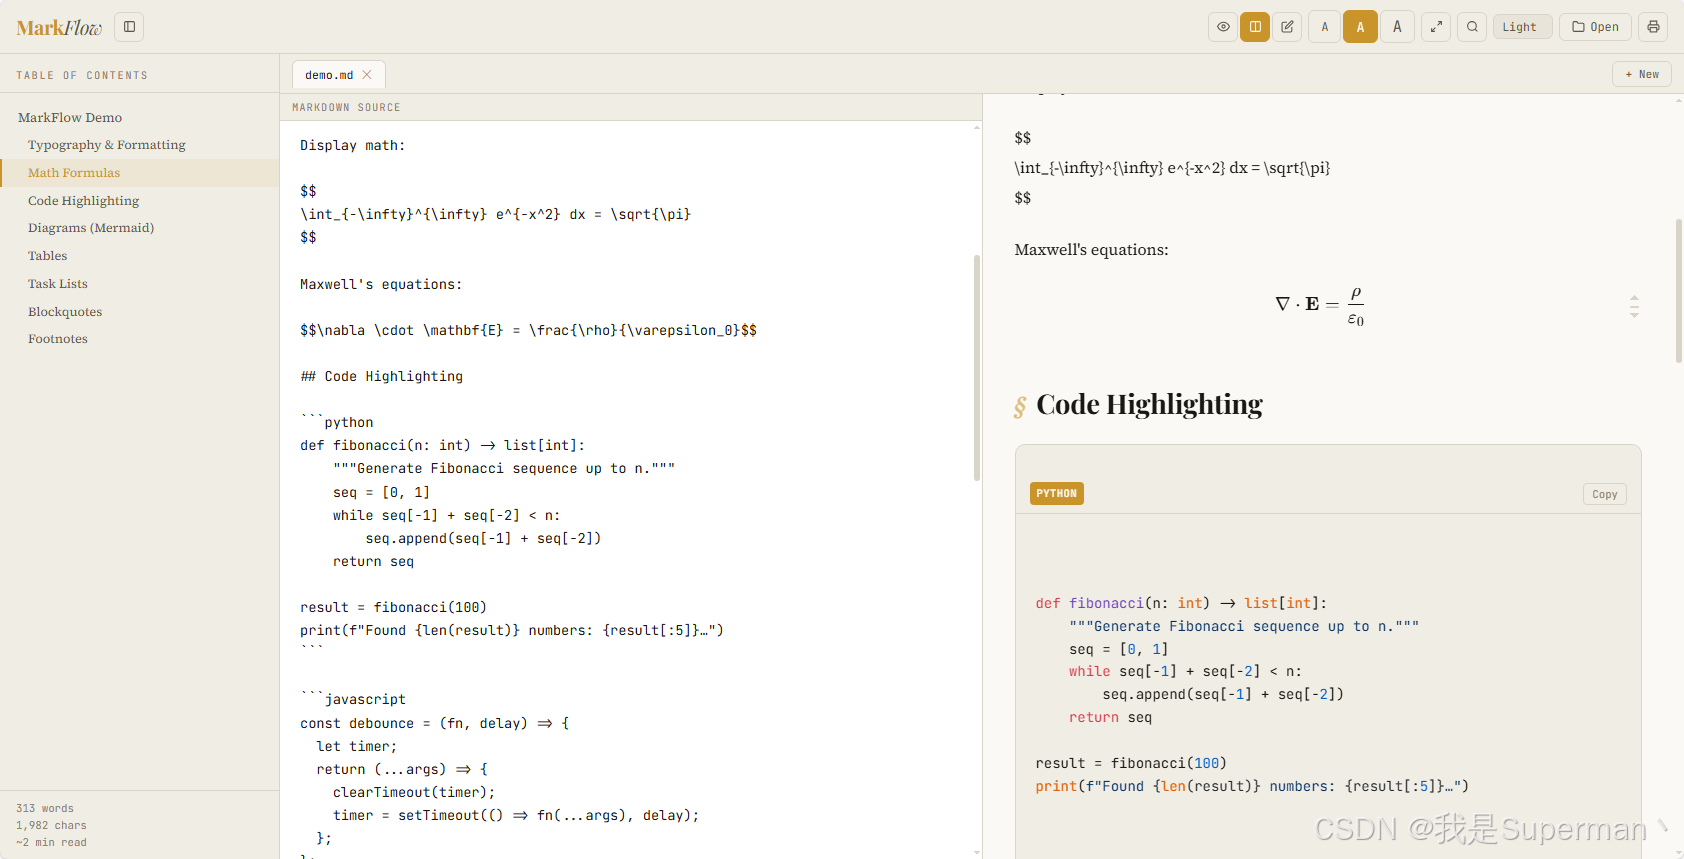Click the '1,982 chars' counter

point(51,825)
